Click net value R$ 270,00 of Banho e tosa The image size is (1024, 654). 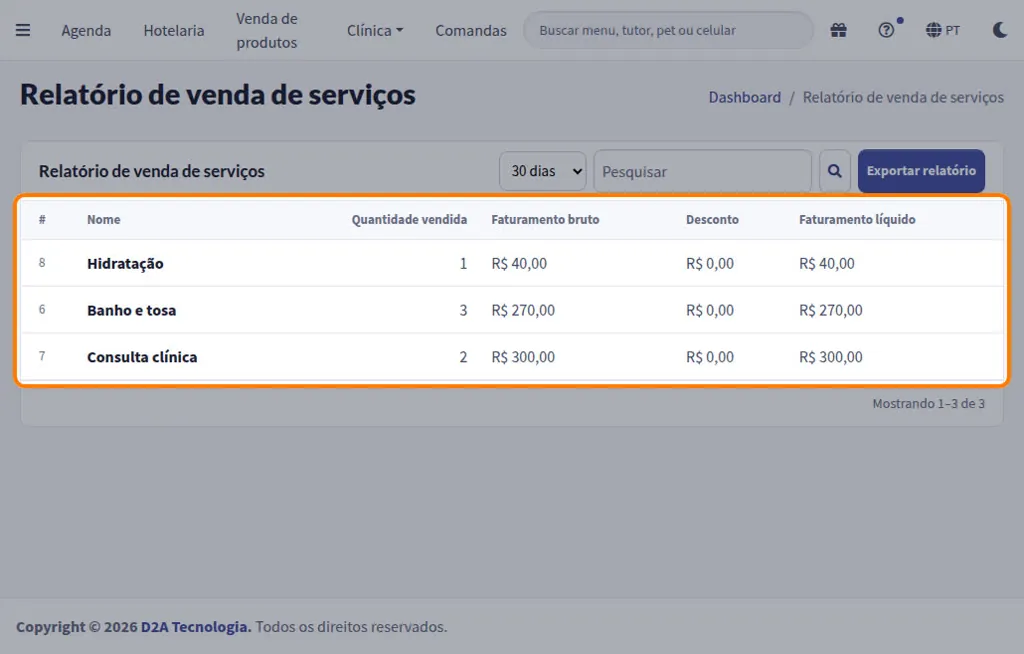click(x=831, y=310)
